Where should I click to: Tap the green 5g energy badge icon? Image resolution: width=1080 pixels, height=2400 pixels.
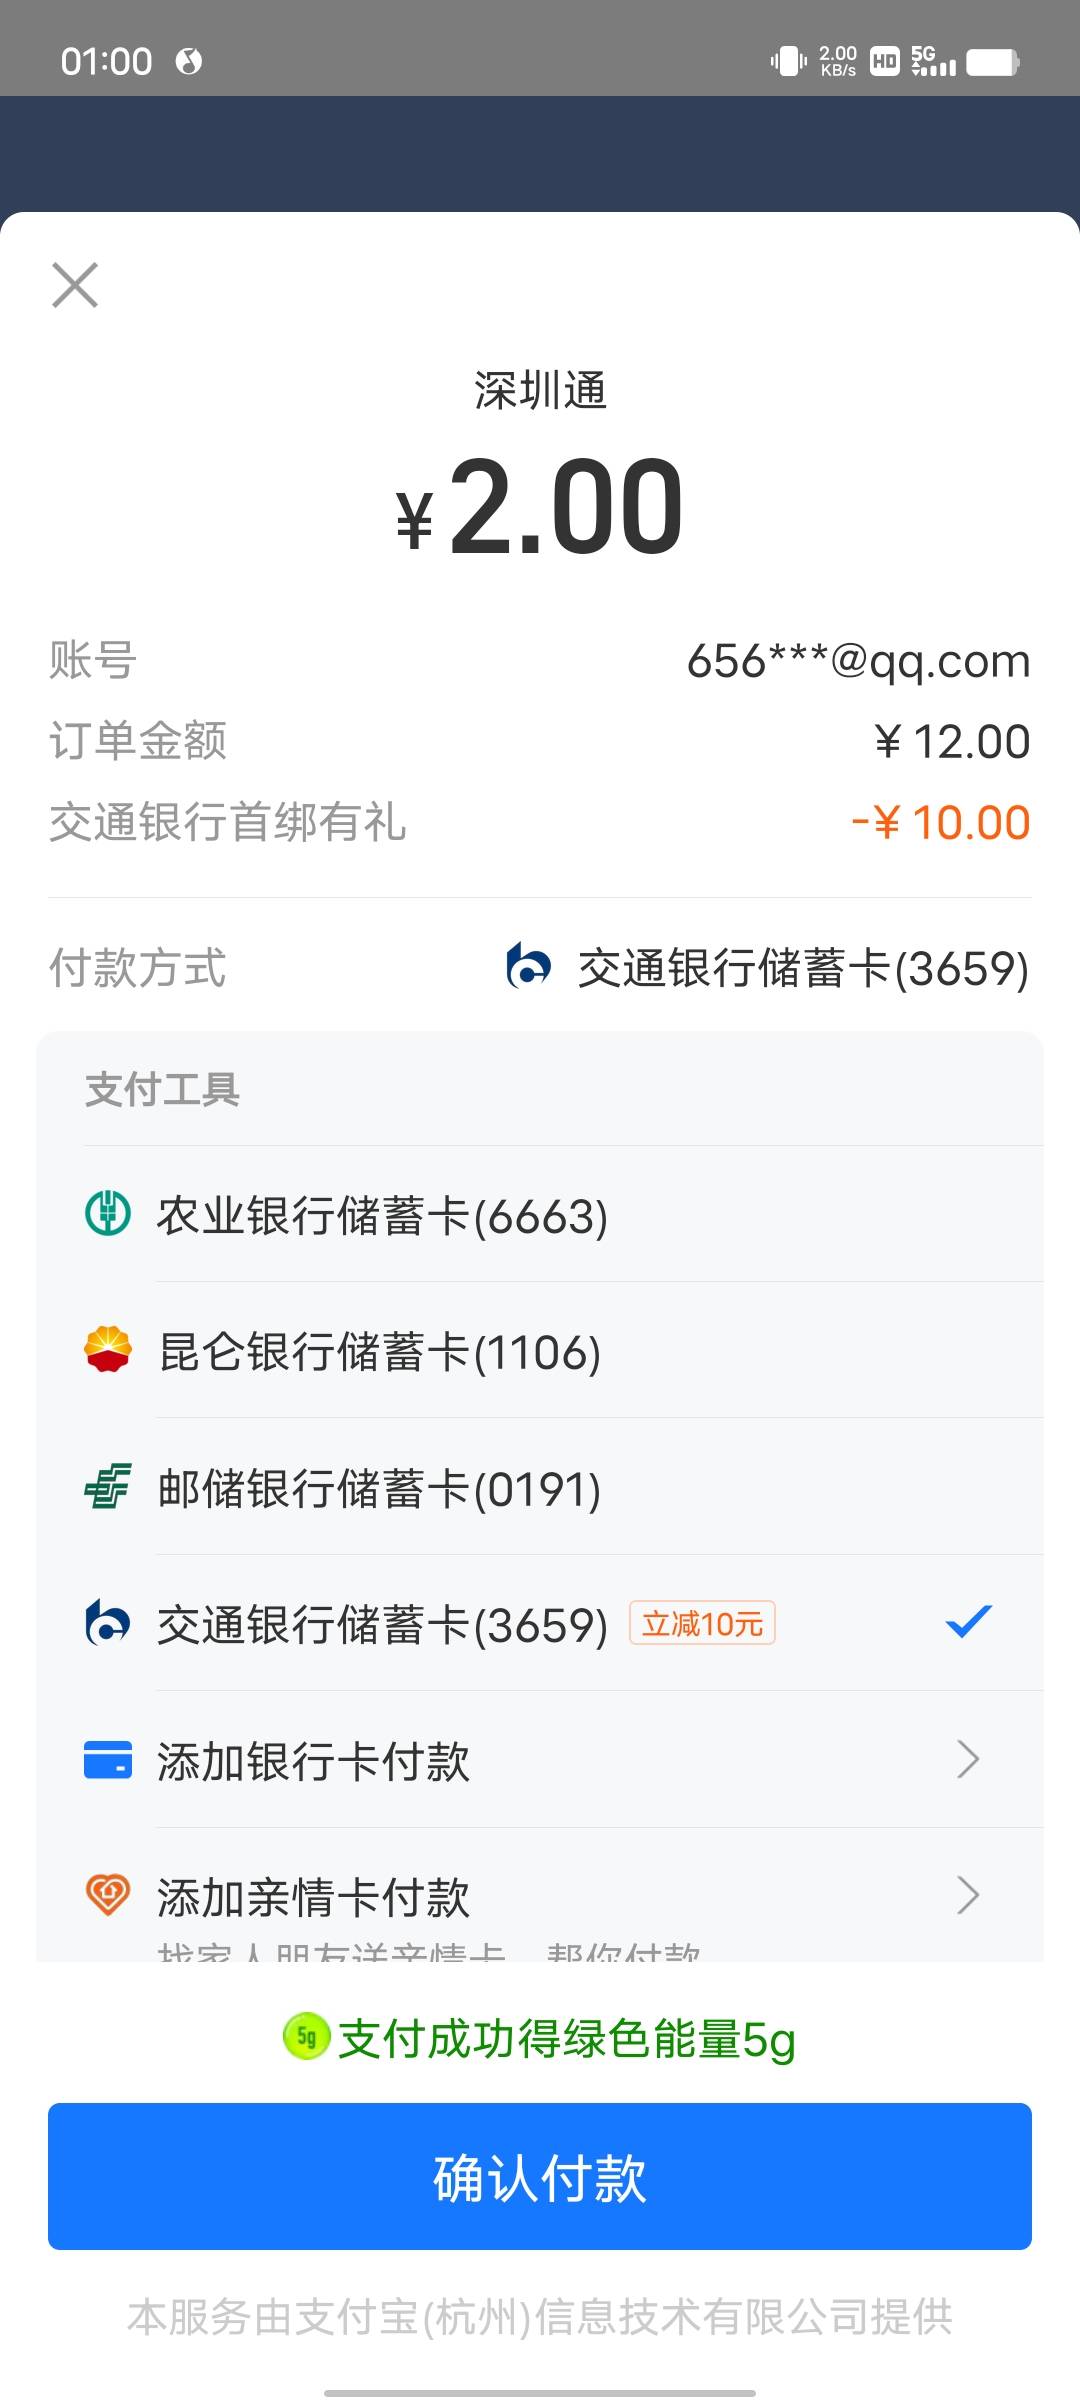point(306,2037)
